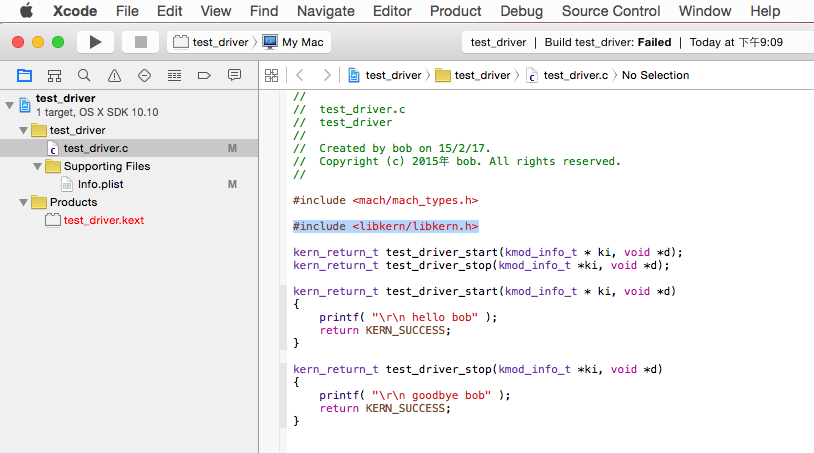Show the Symbol navigator
814x453 pixels.
coord(54,76)
